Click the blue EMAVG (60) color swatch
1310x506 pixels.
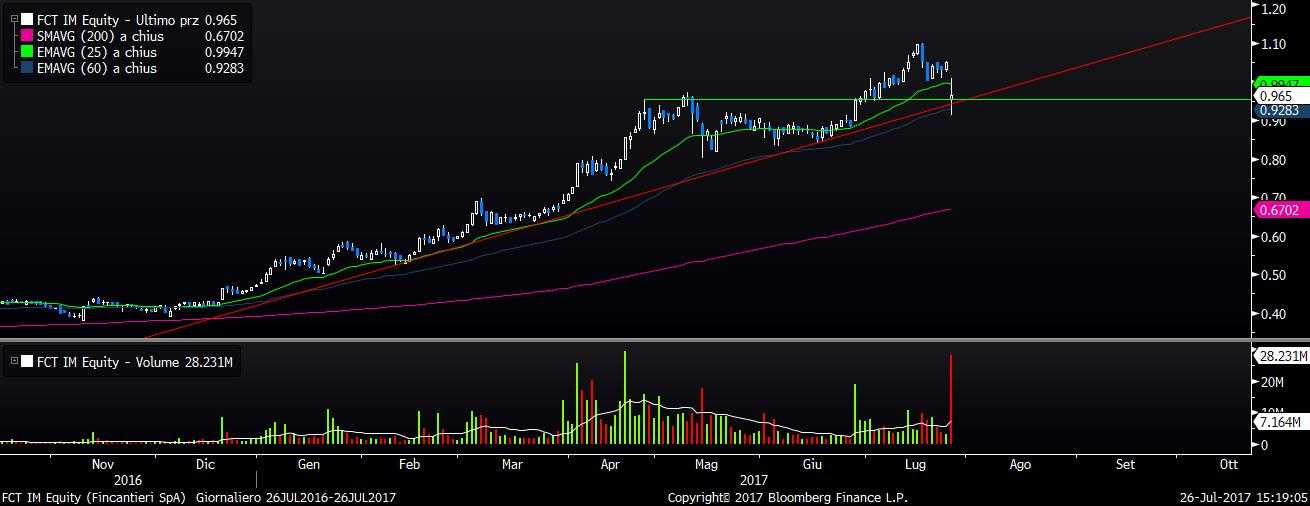click(27, 69)
